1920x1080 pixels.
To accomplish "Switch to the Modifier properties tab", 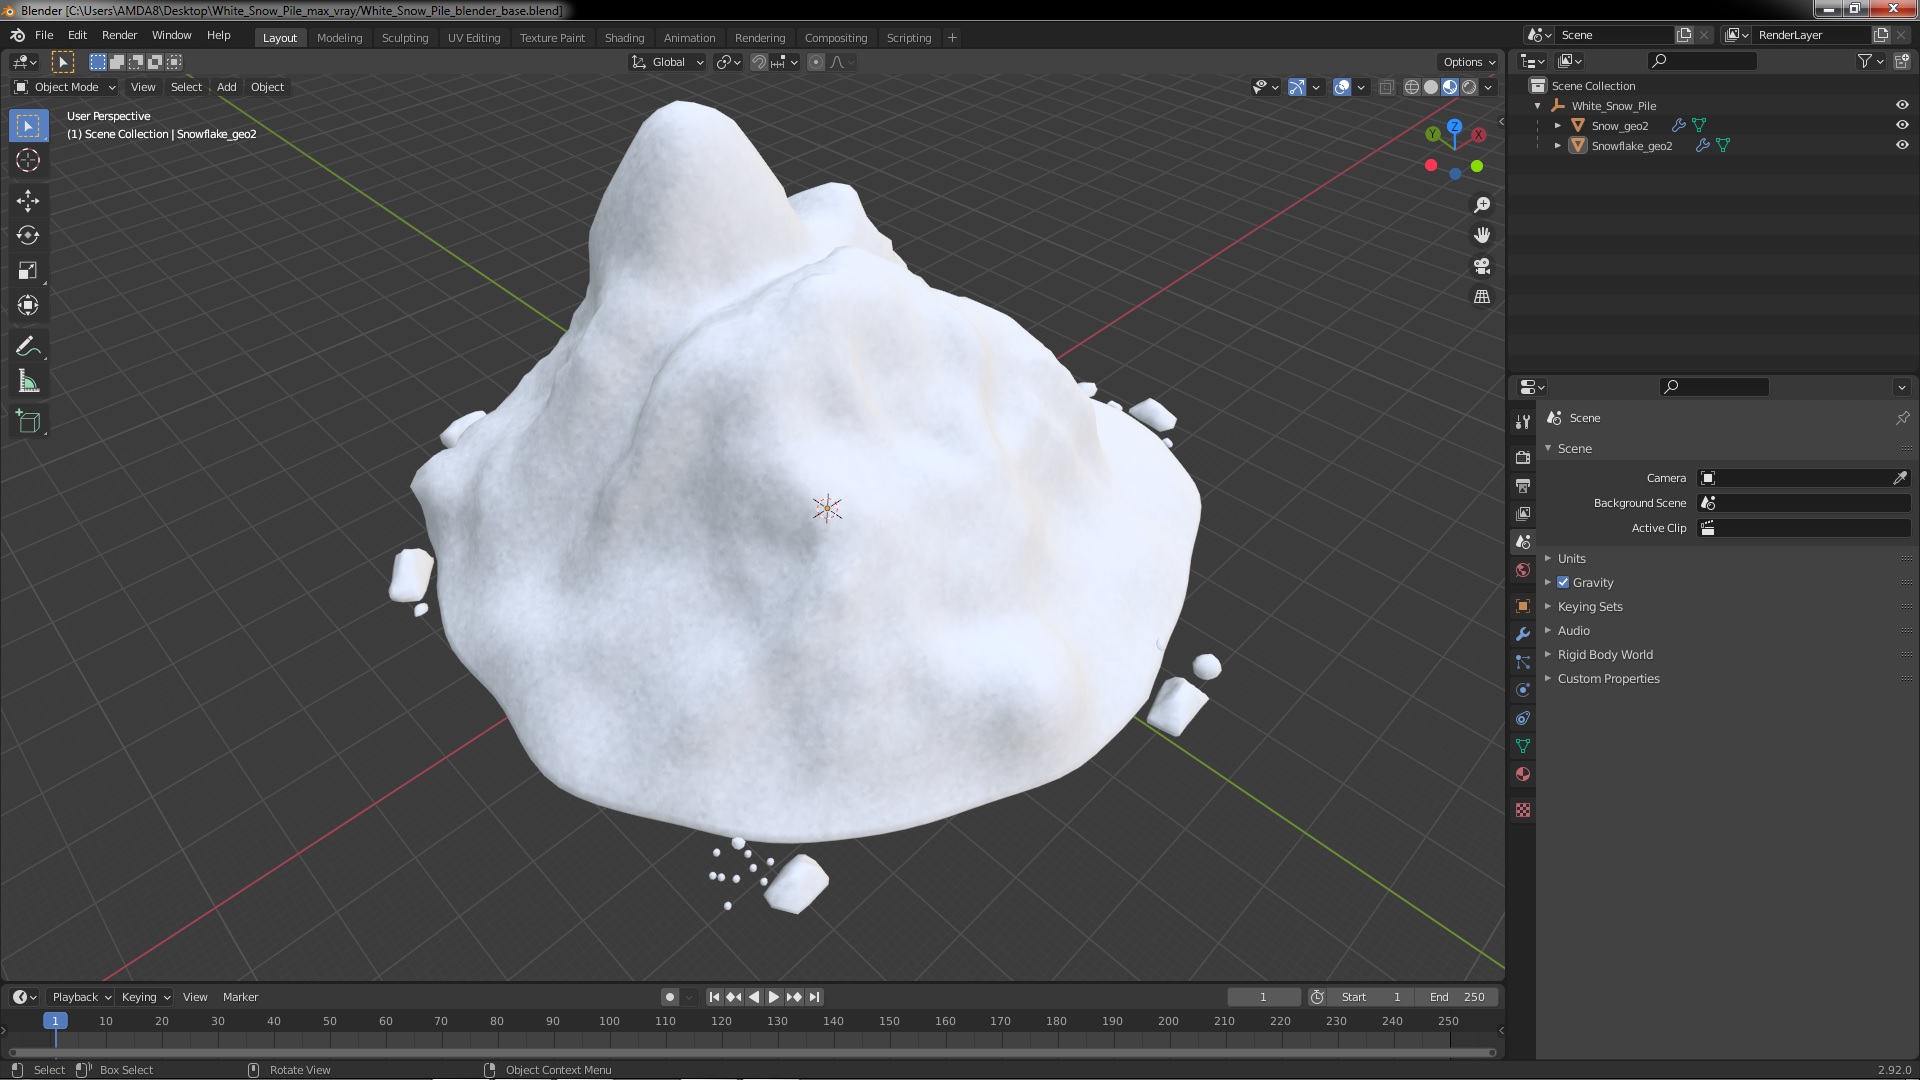I will tap(1523, 634).
